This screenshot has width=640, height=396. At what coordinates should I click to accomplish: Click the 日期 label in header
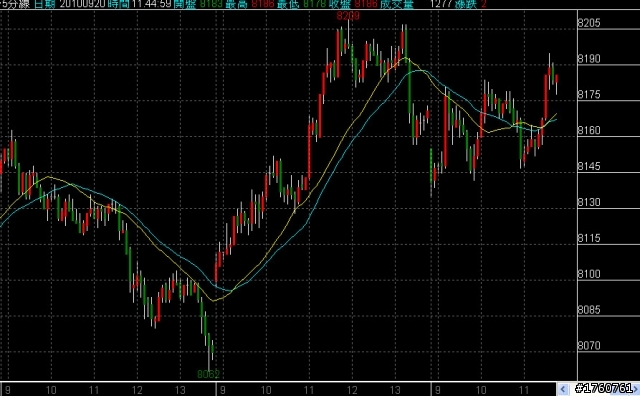(x=44, y=4)
